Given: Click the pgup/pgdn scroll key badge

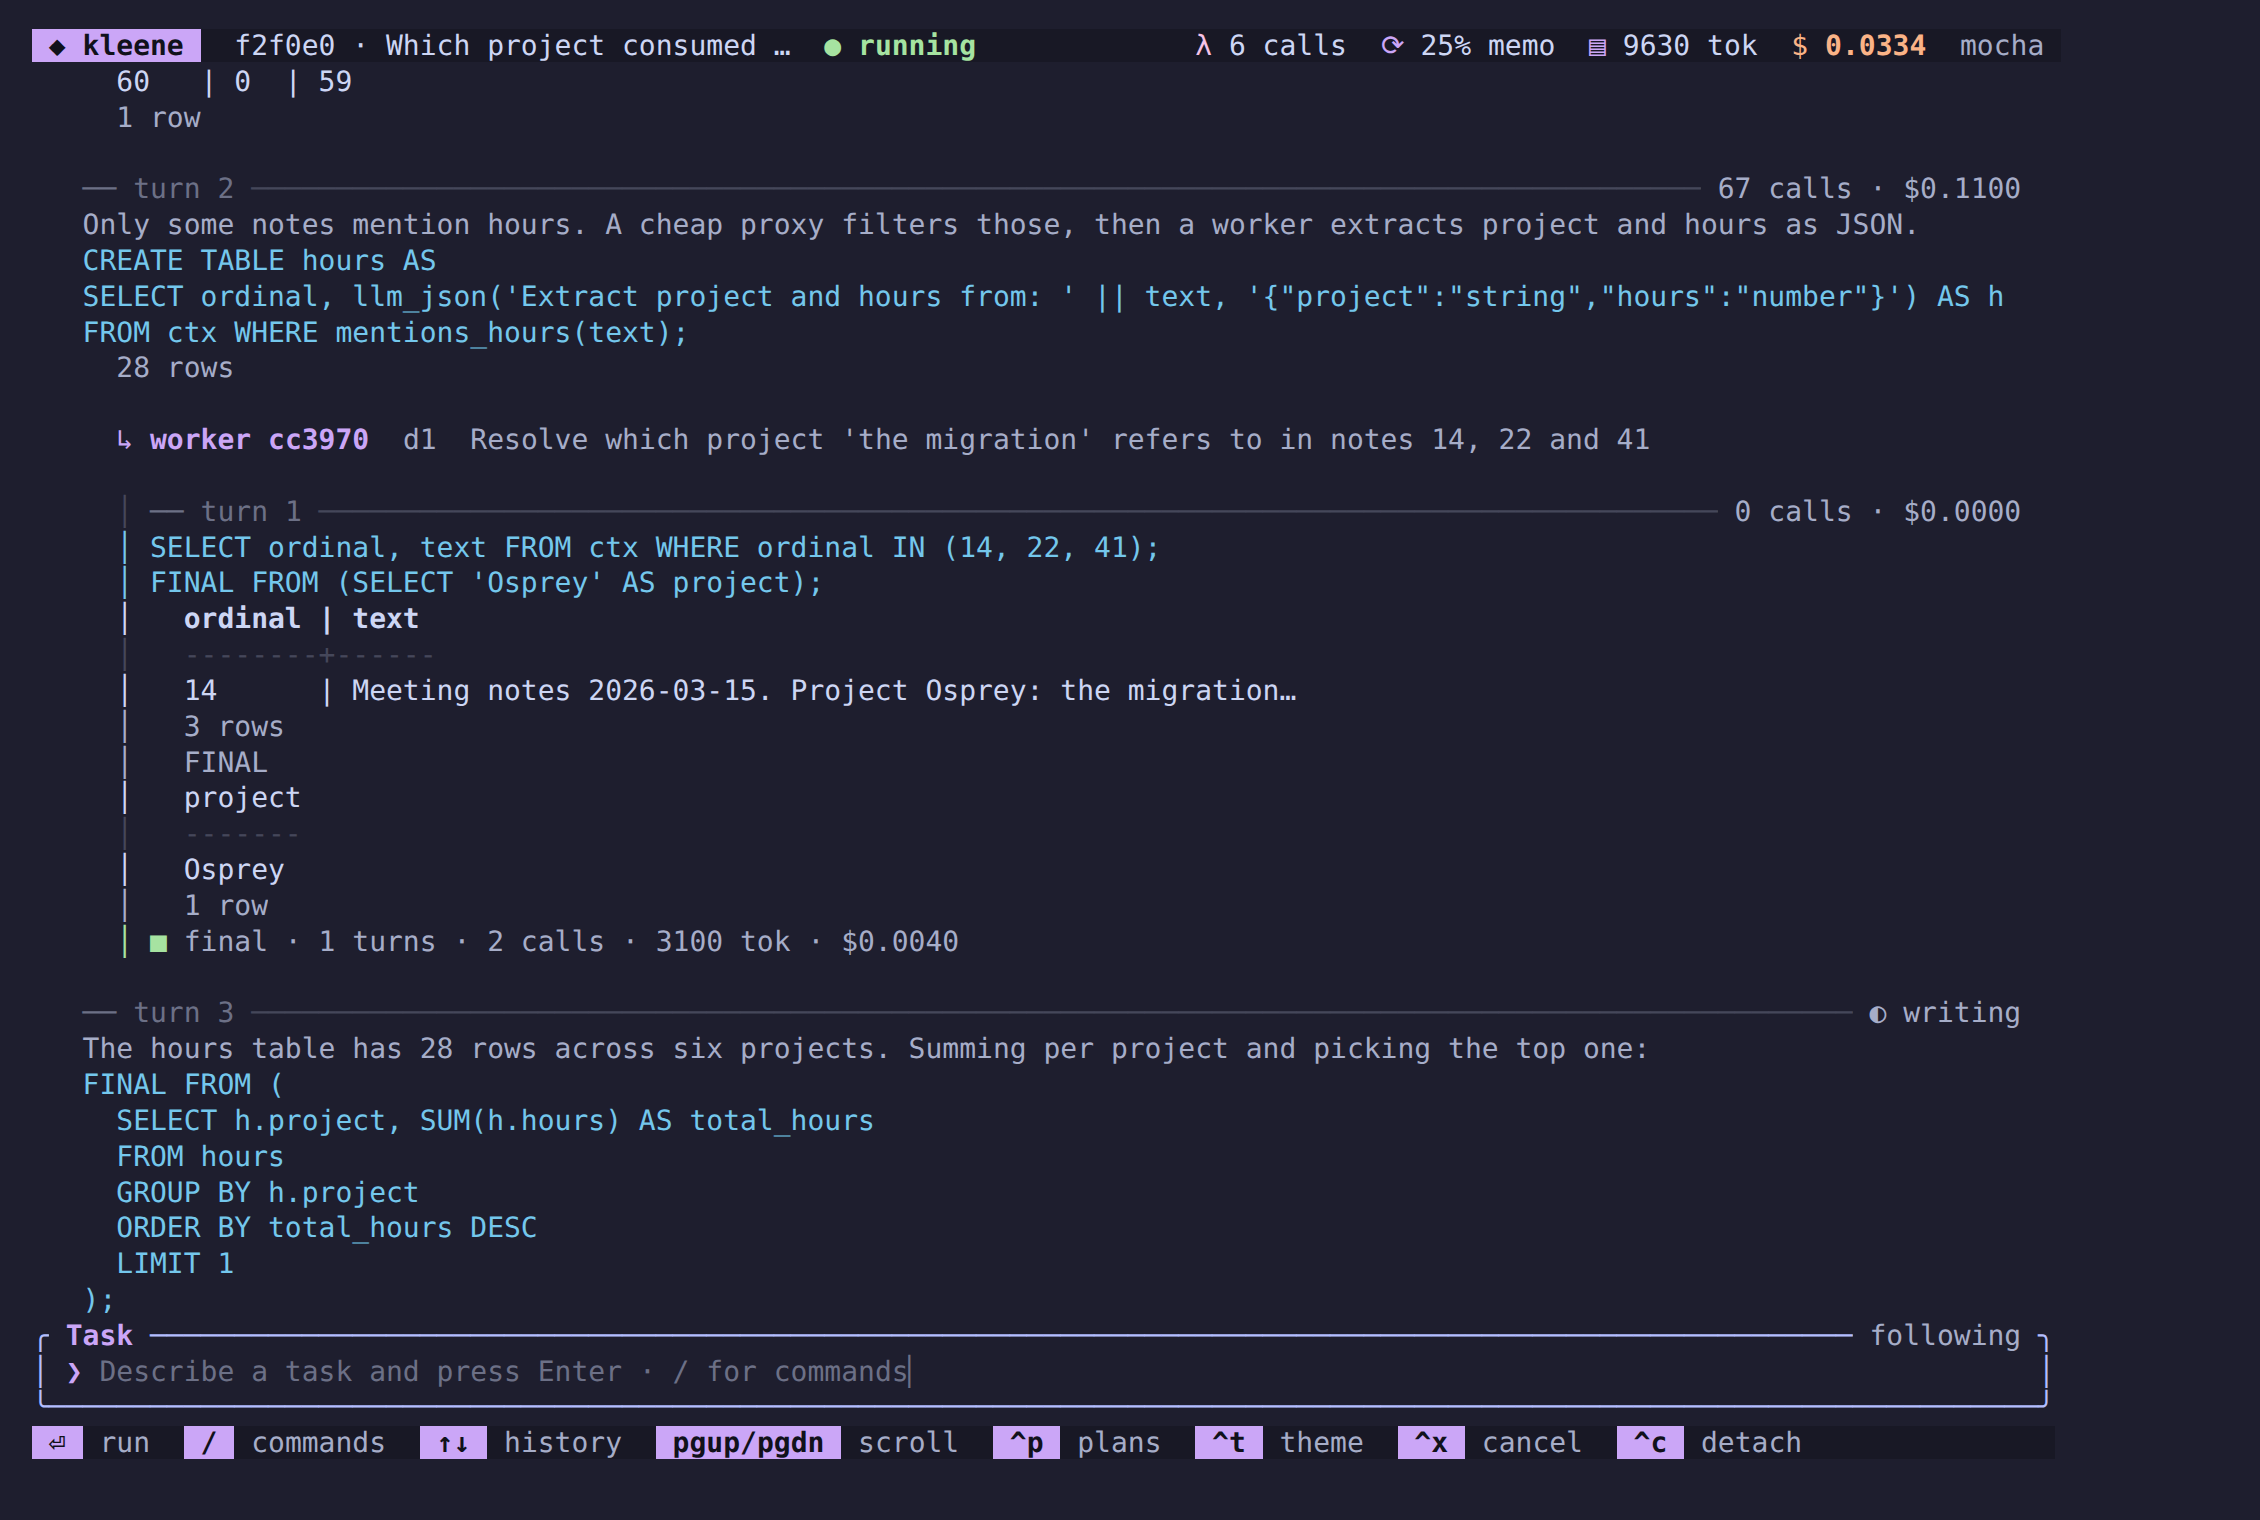Looking at the screenshot, I should (748, 1443).
